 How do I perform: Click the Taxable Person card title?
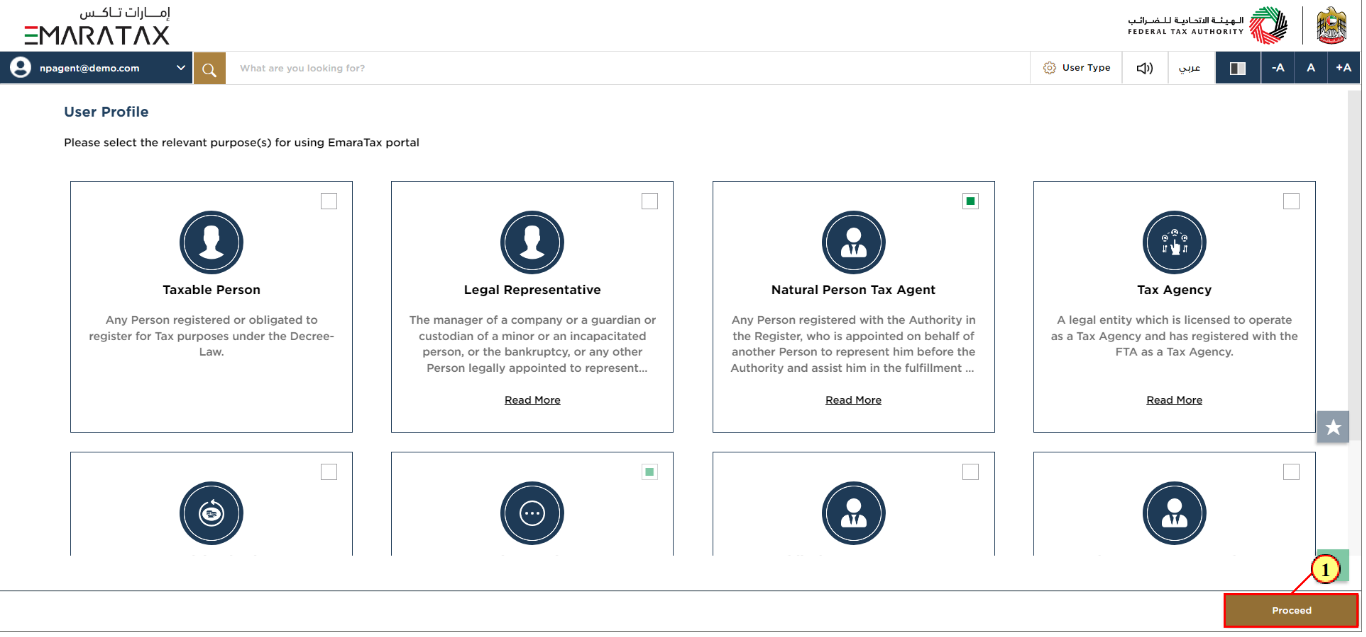(211, 290)
